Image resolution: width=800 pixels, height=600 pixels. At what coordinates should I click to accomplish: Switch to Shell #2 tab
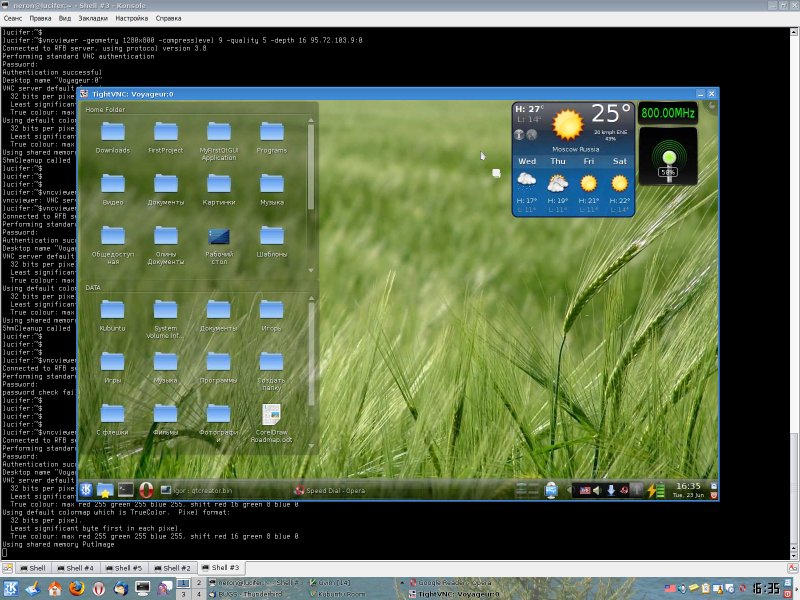tap(171, 567)
